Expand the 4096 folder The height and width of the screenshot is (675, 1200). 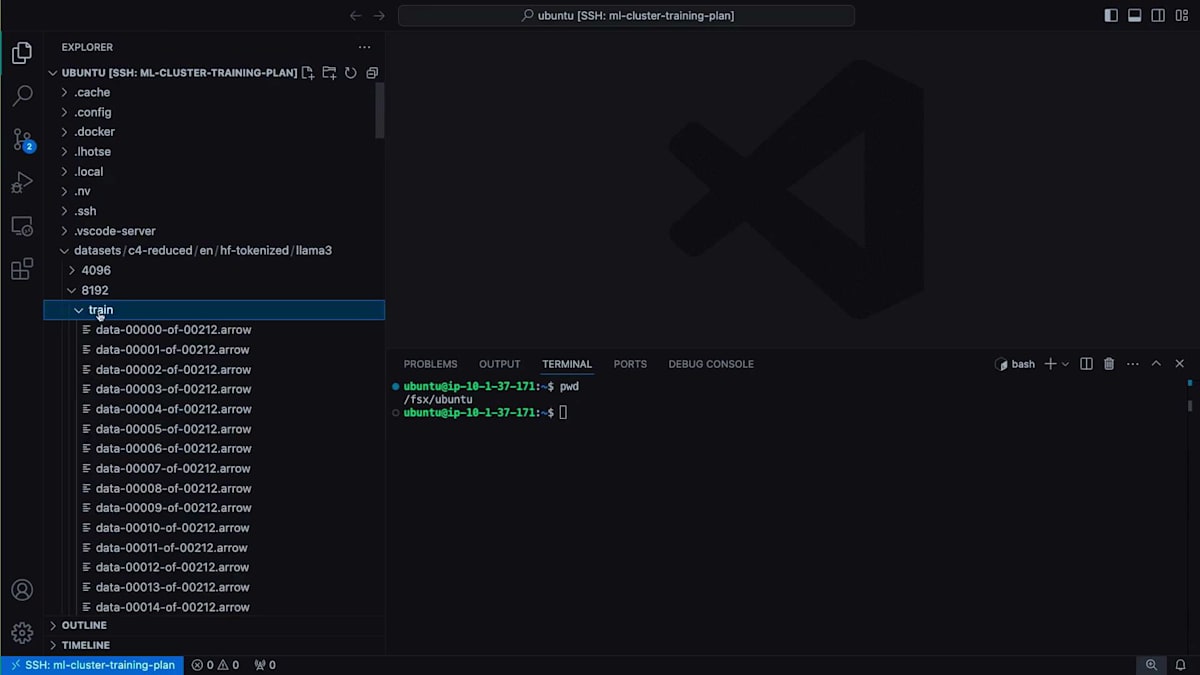(214, 270)
